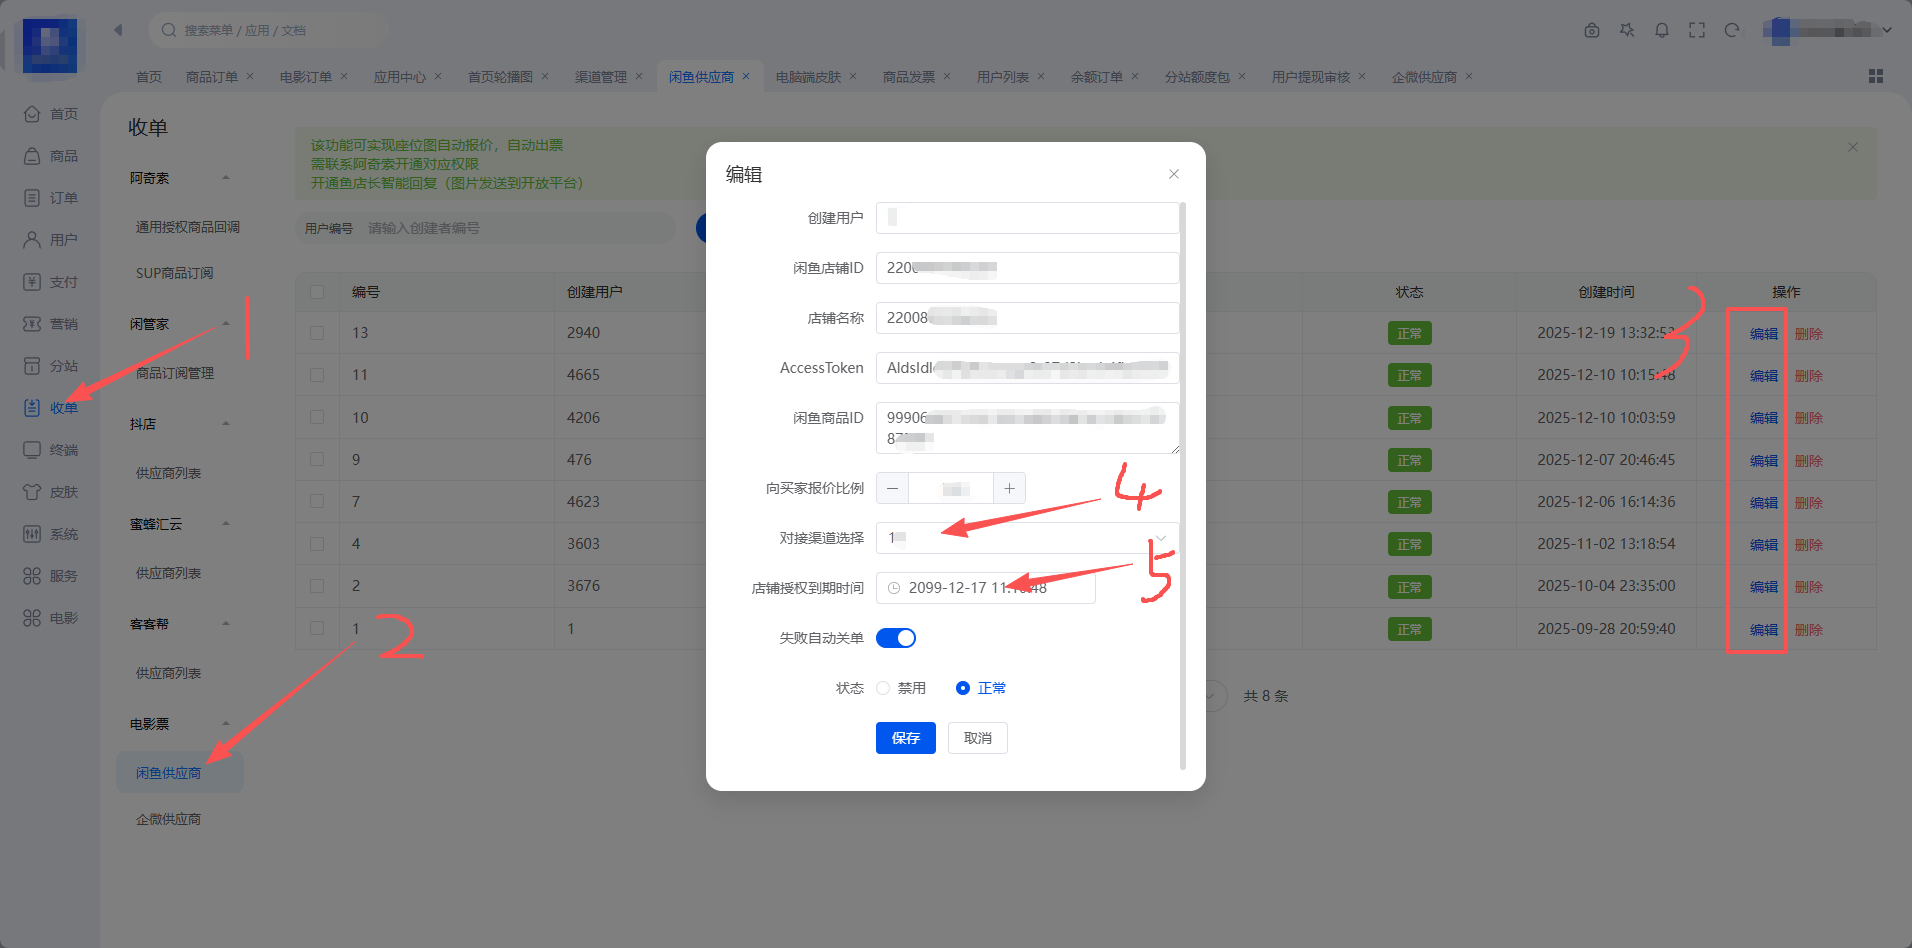Image resolution: width=1912 pixels, height=948 pixels.
Task: Click the 店铺名称 input field
Action: pyautogui.click(x=1027, y=318)
